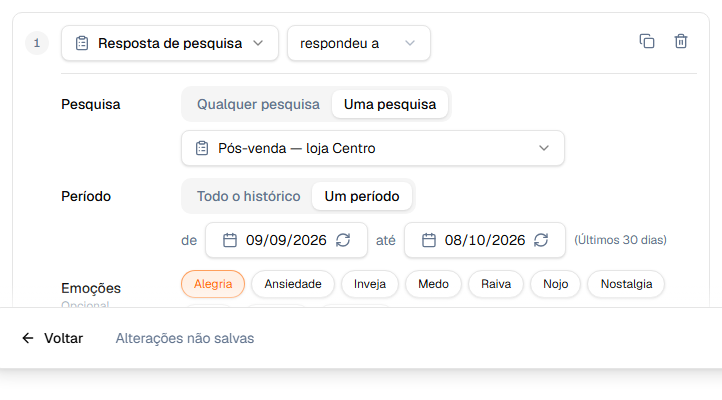
Task: Open the Resposta de pesquisa dropdown
Action: tap(170, 43)
